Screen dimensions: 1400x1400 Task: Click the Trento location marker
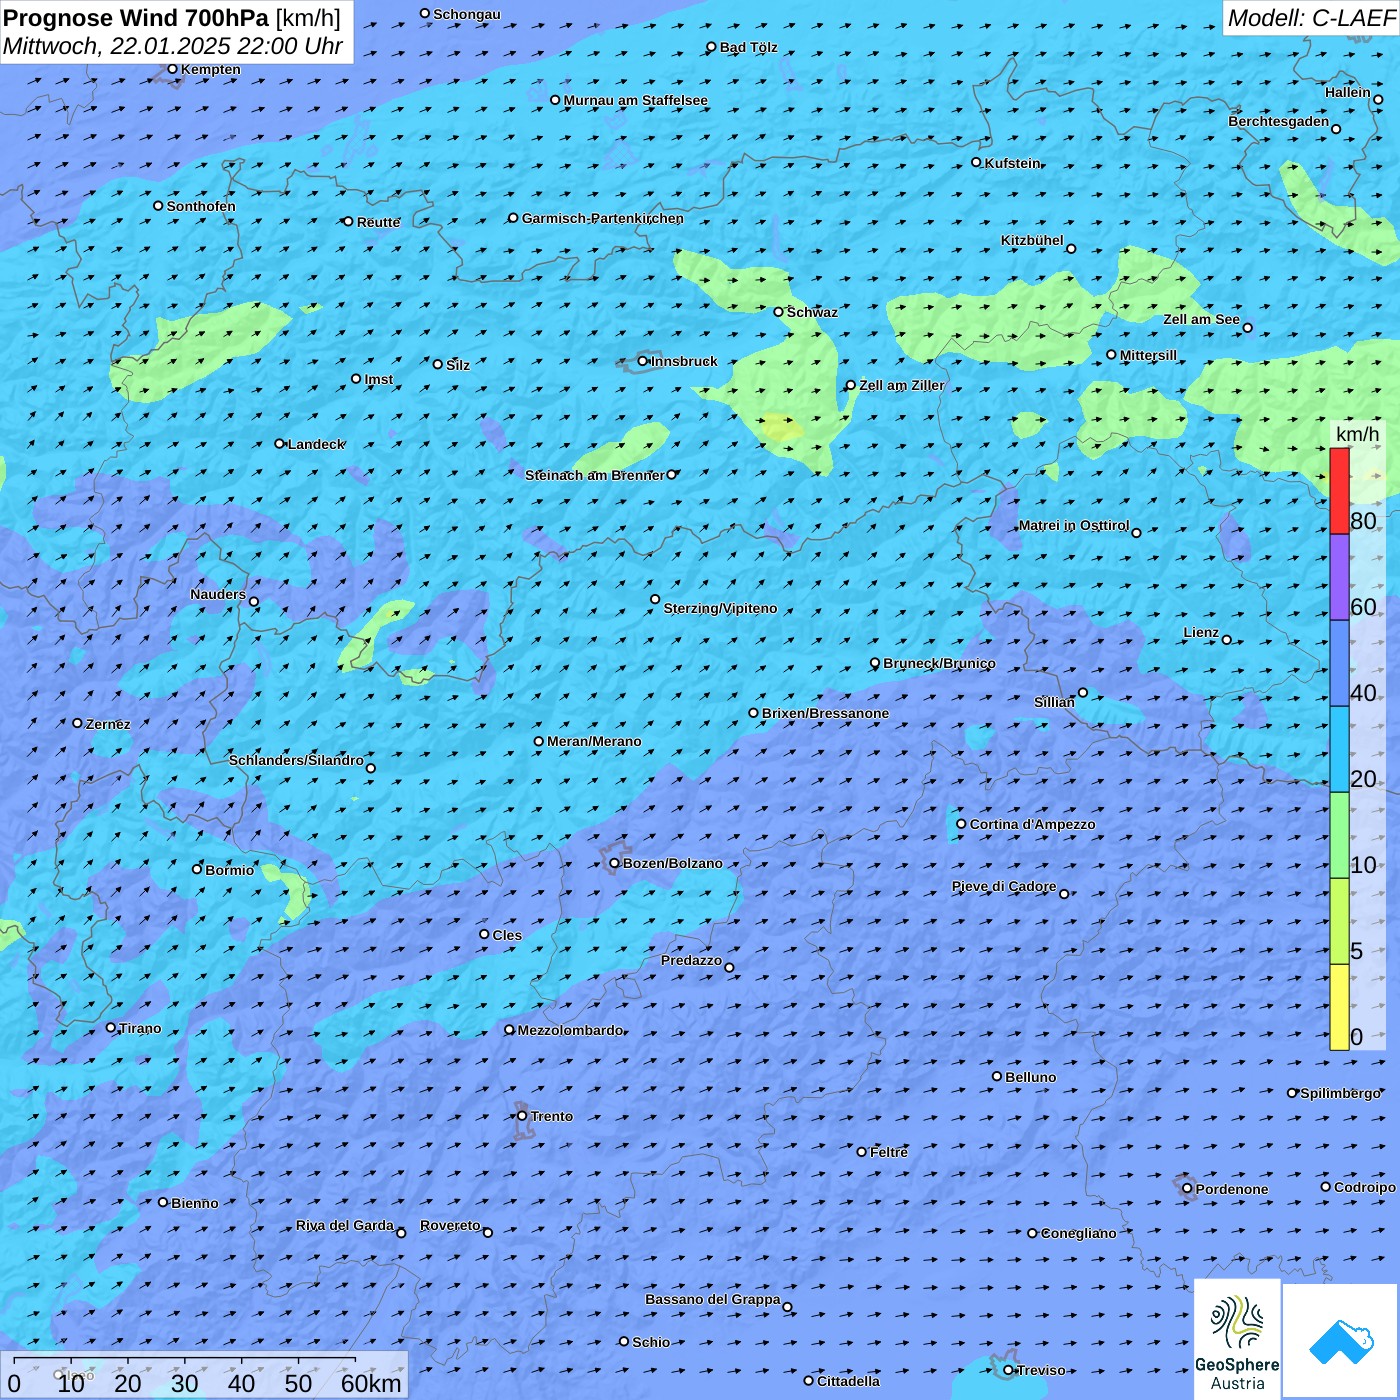[522, 1116]
